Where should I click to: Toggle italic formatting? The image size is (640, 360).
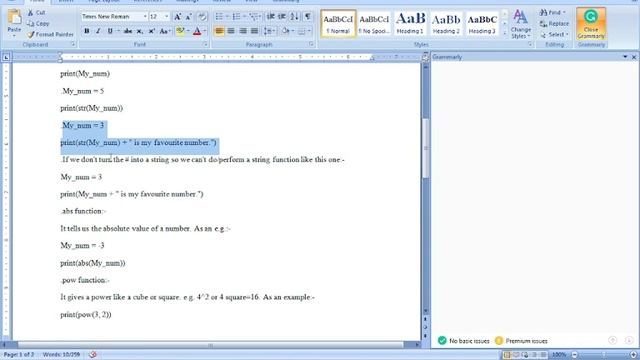coord(98,31)
